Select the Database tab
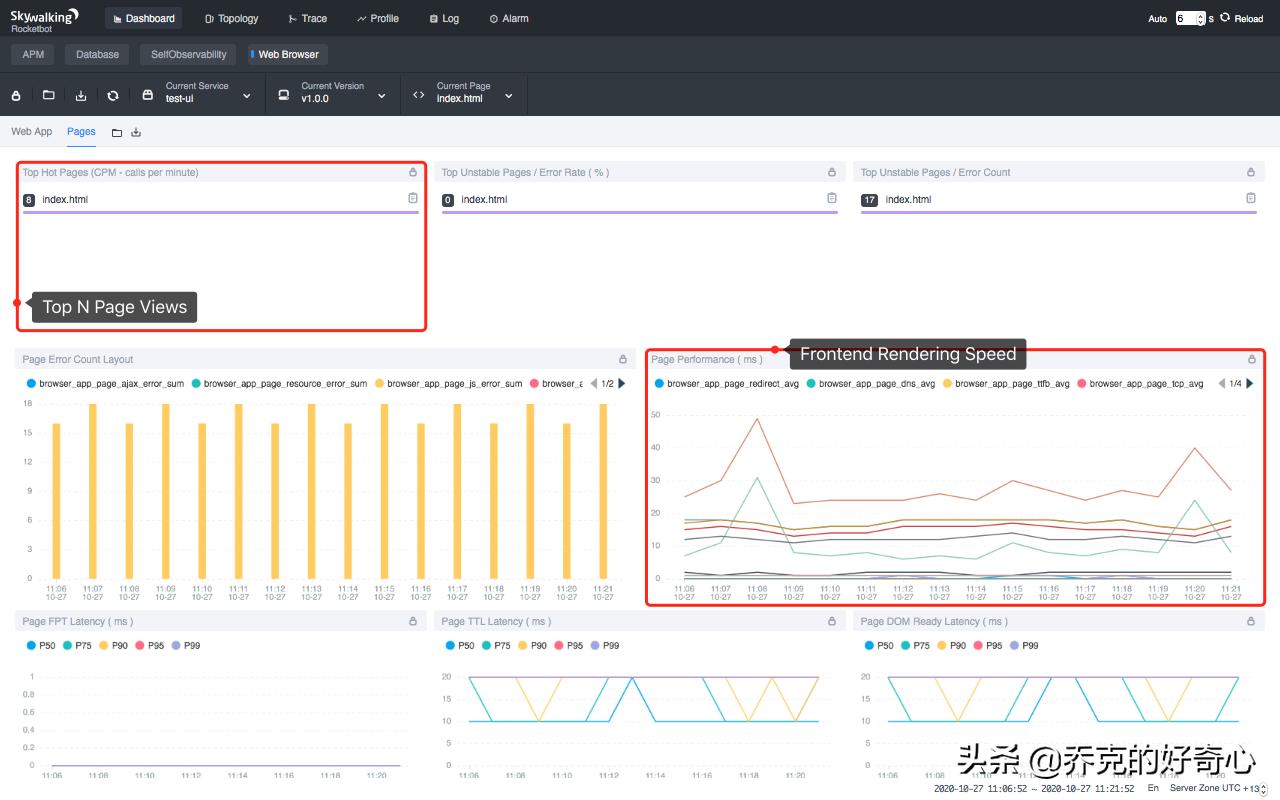This screenshot has height=800, width=1280. (x=96, y=54)
